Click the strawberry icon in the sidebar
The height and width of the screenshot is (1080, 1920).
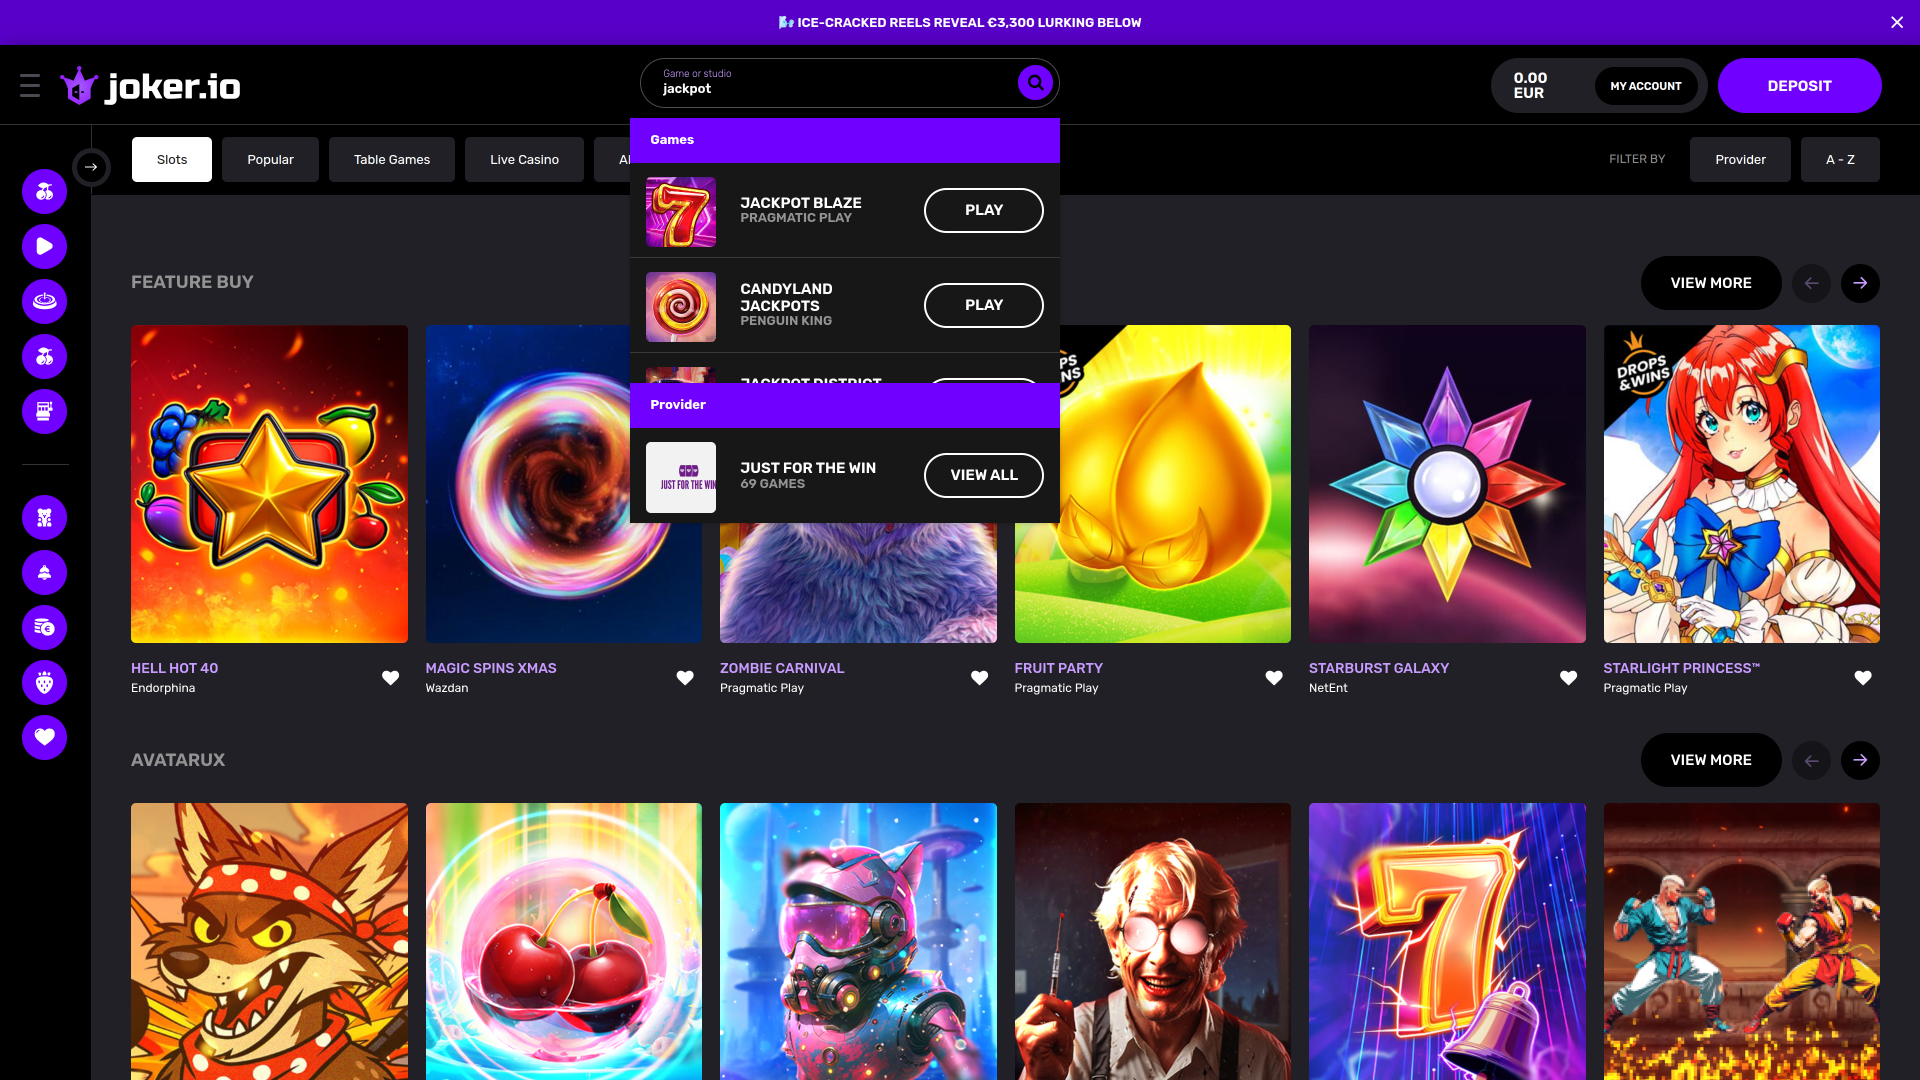(44, 683)
